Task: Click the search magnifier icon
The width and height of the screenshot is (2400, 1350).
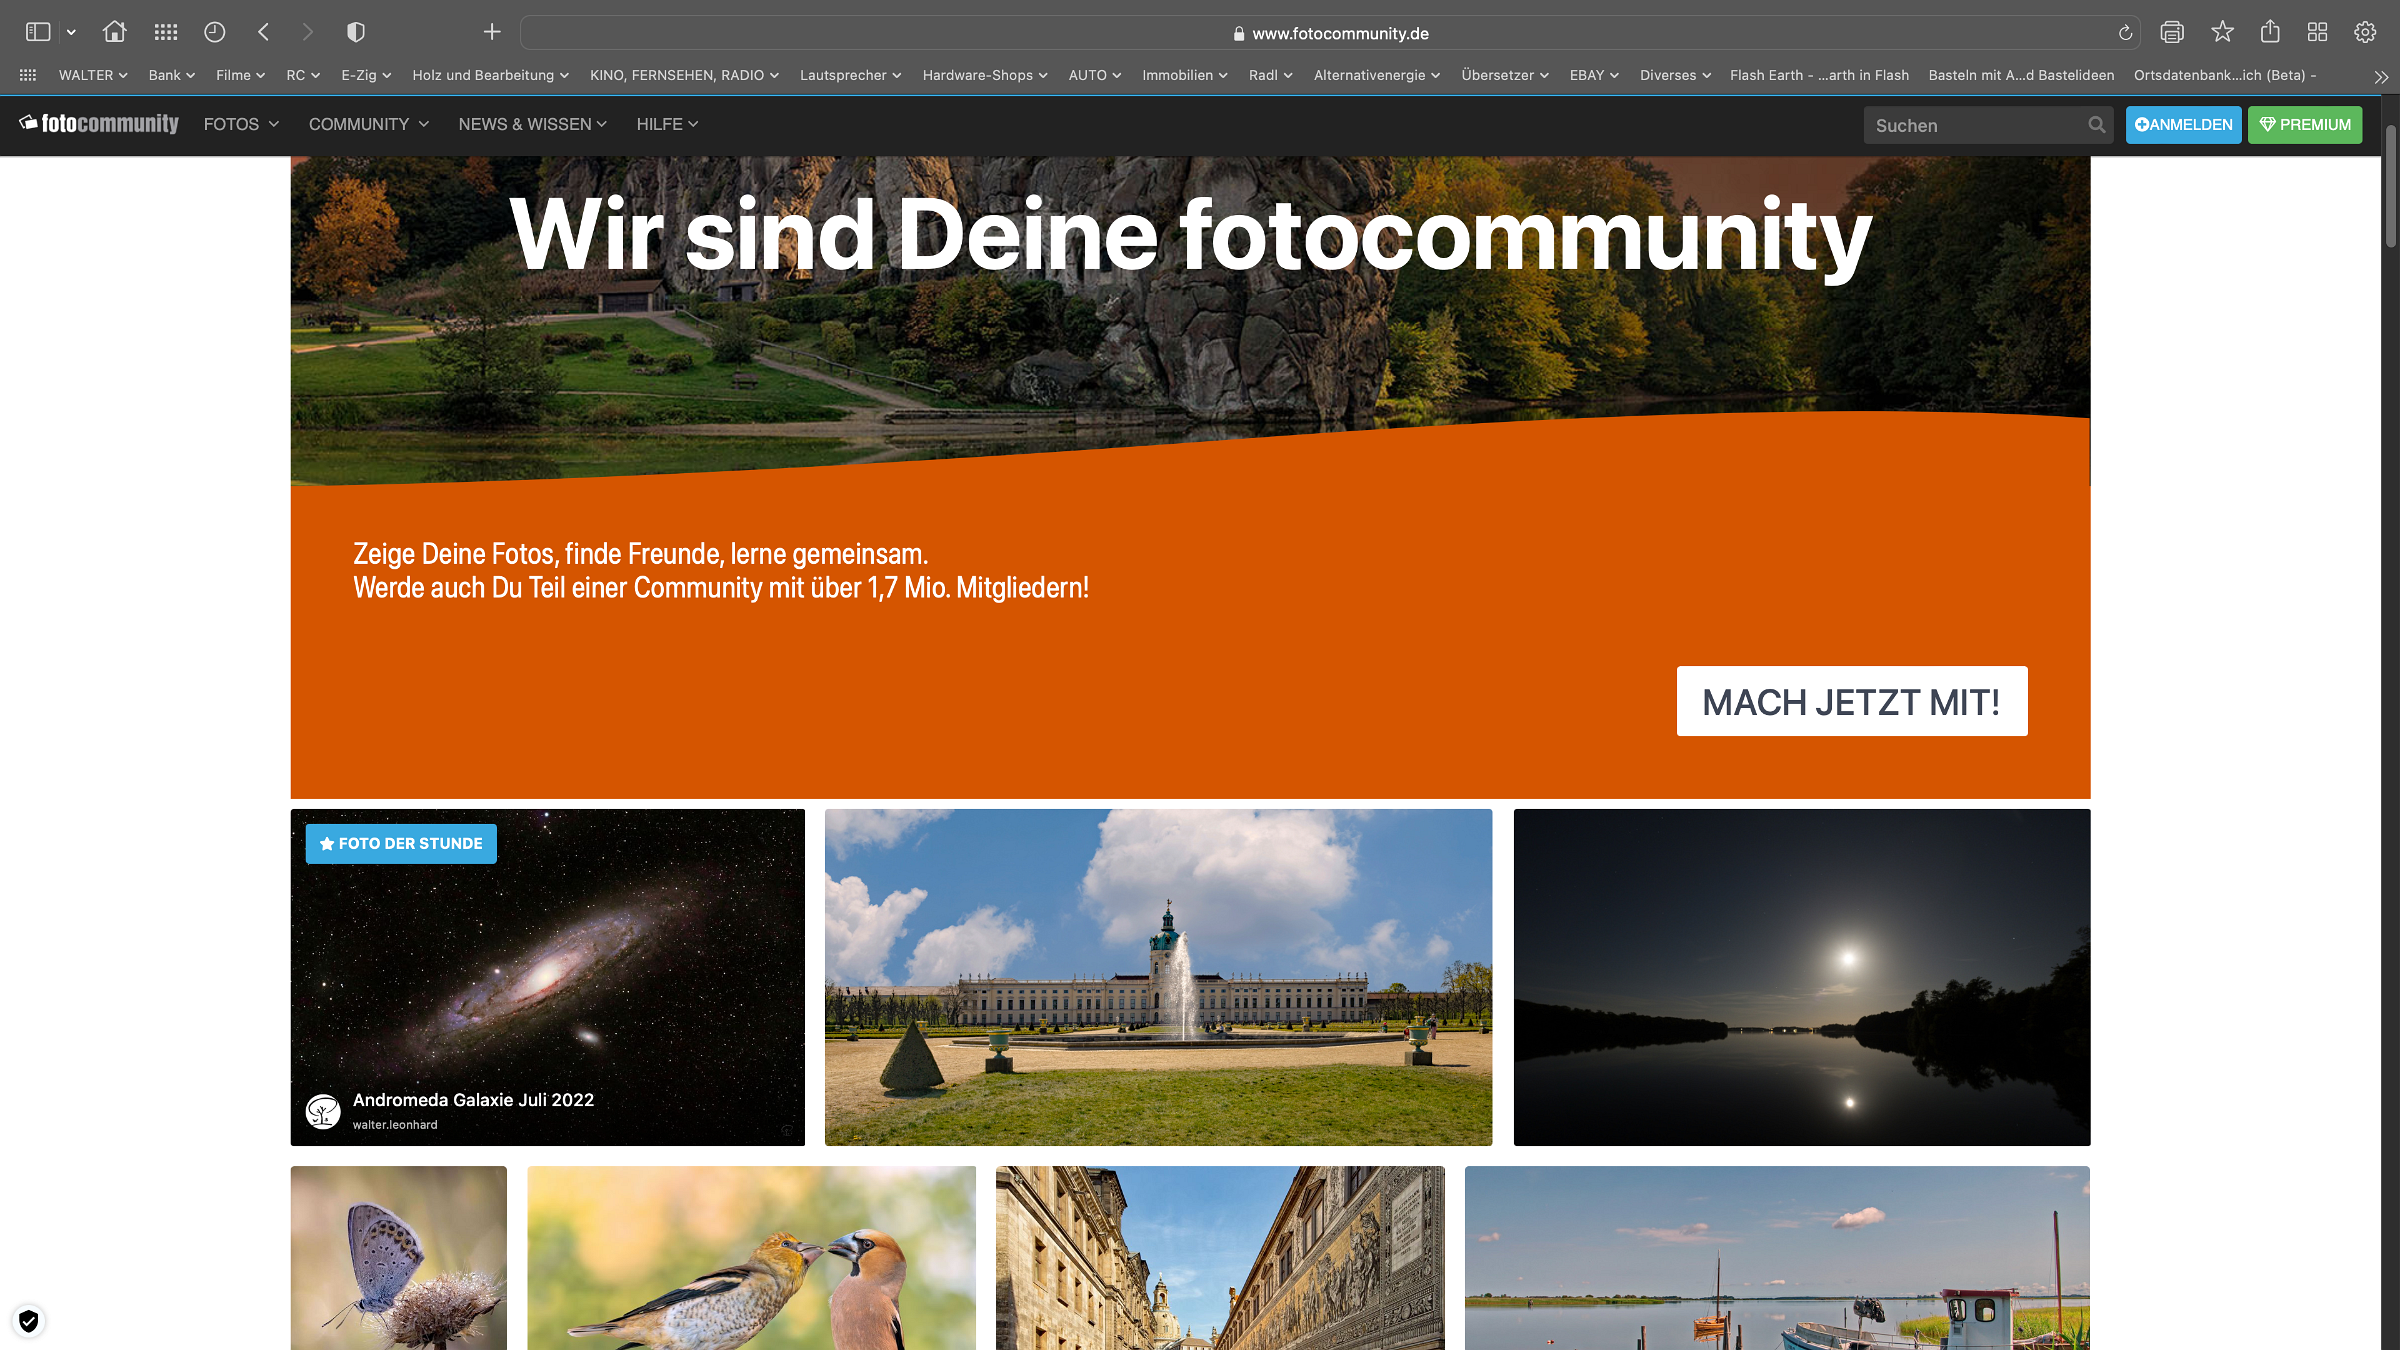Action: [2096, 125]
